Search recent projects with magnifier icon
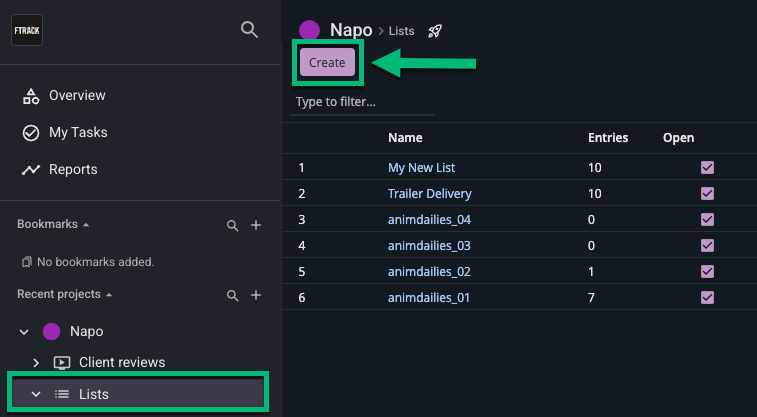The width and height of the screenshot is (757, 417). [232, 295]
